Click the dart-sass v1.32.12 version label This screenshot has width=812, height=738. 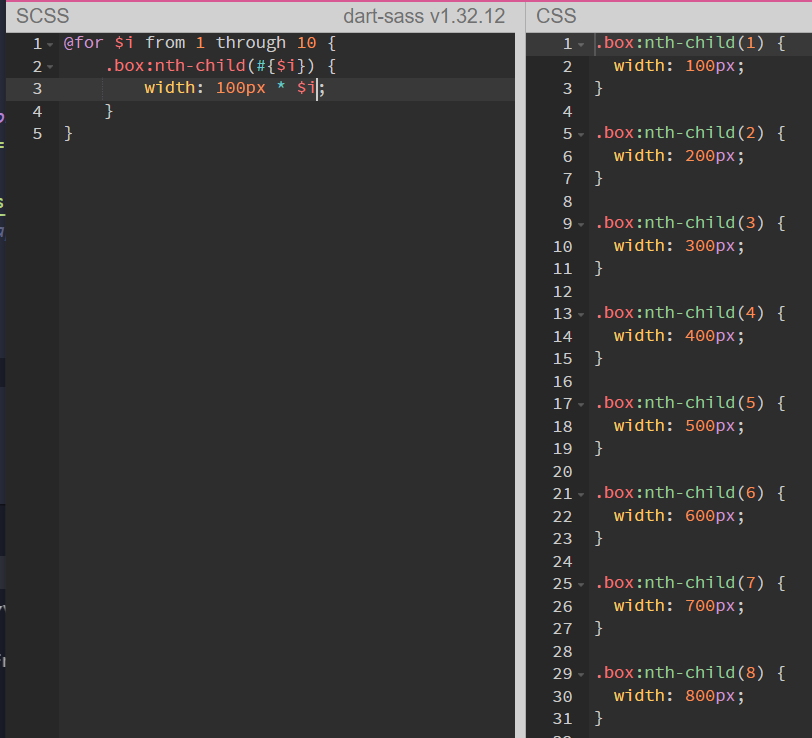424,16
